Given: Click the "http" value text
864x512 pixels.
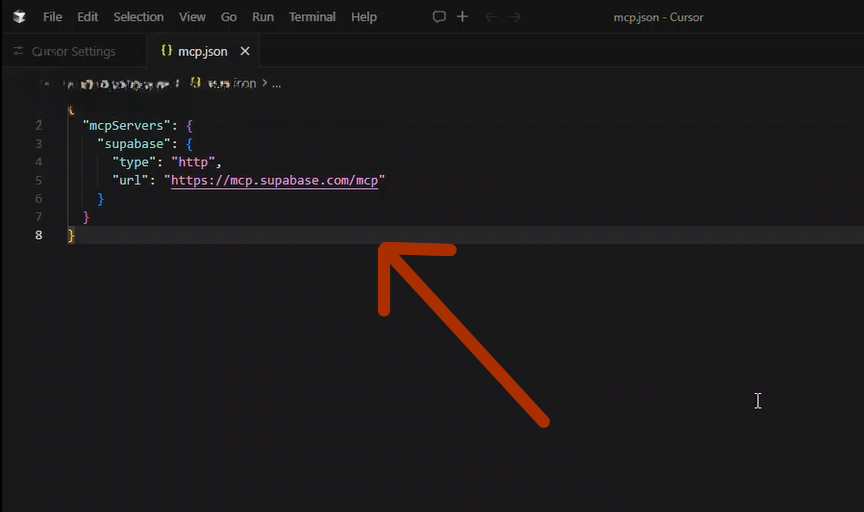Looking at the screenshot, I should coord(193,162).
